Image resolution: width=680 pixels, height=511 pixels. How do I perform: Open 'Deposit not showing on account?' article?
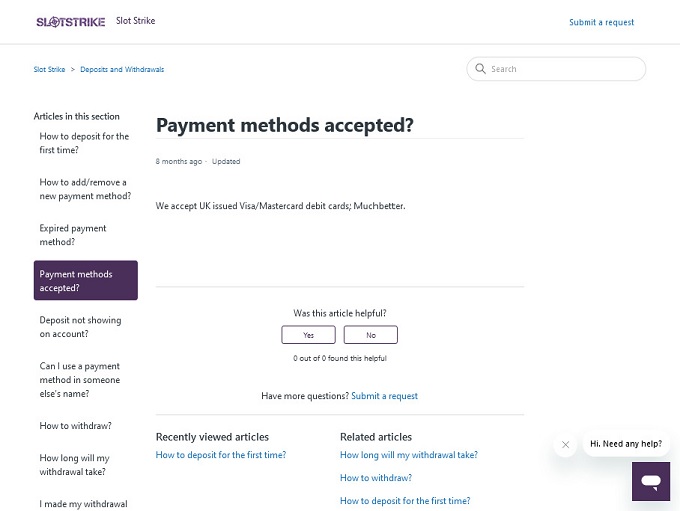[x=80, y=327]
